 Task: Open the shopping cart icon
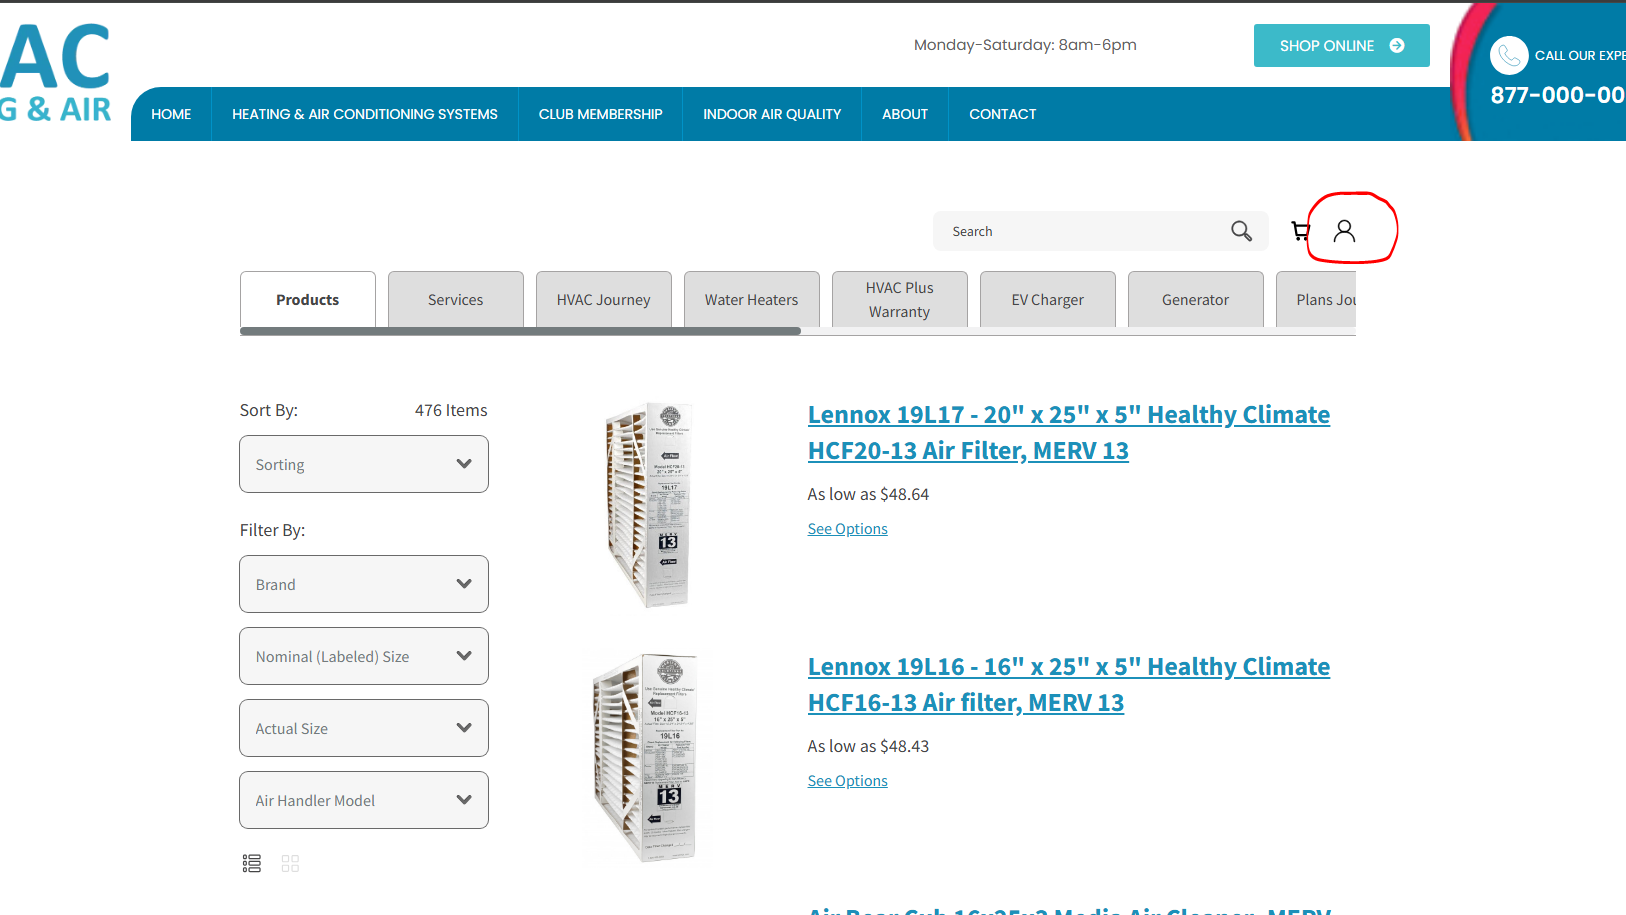click(1300, 231)
